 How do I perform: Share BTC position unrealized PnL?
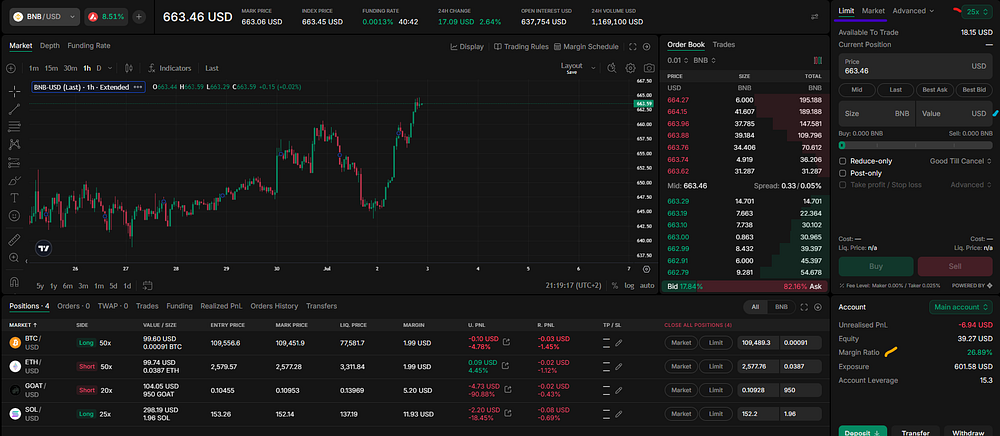(506, 342)
